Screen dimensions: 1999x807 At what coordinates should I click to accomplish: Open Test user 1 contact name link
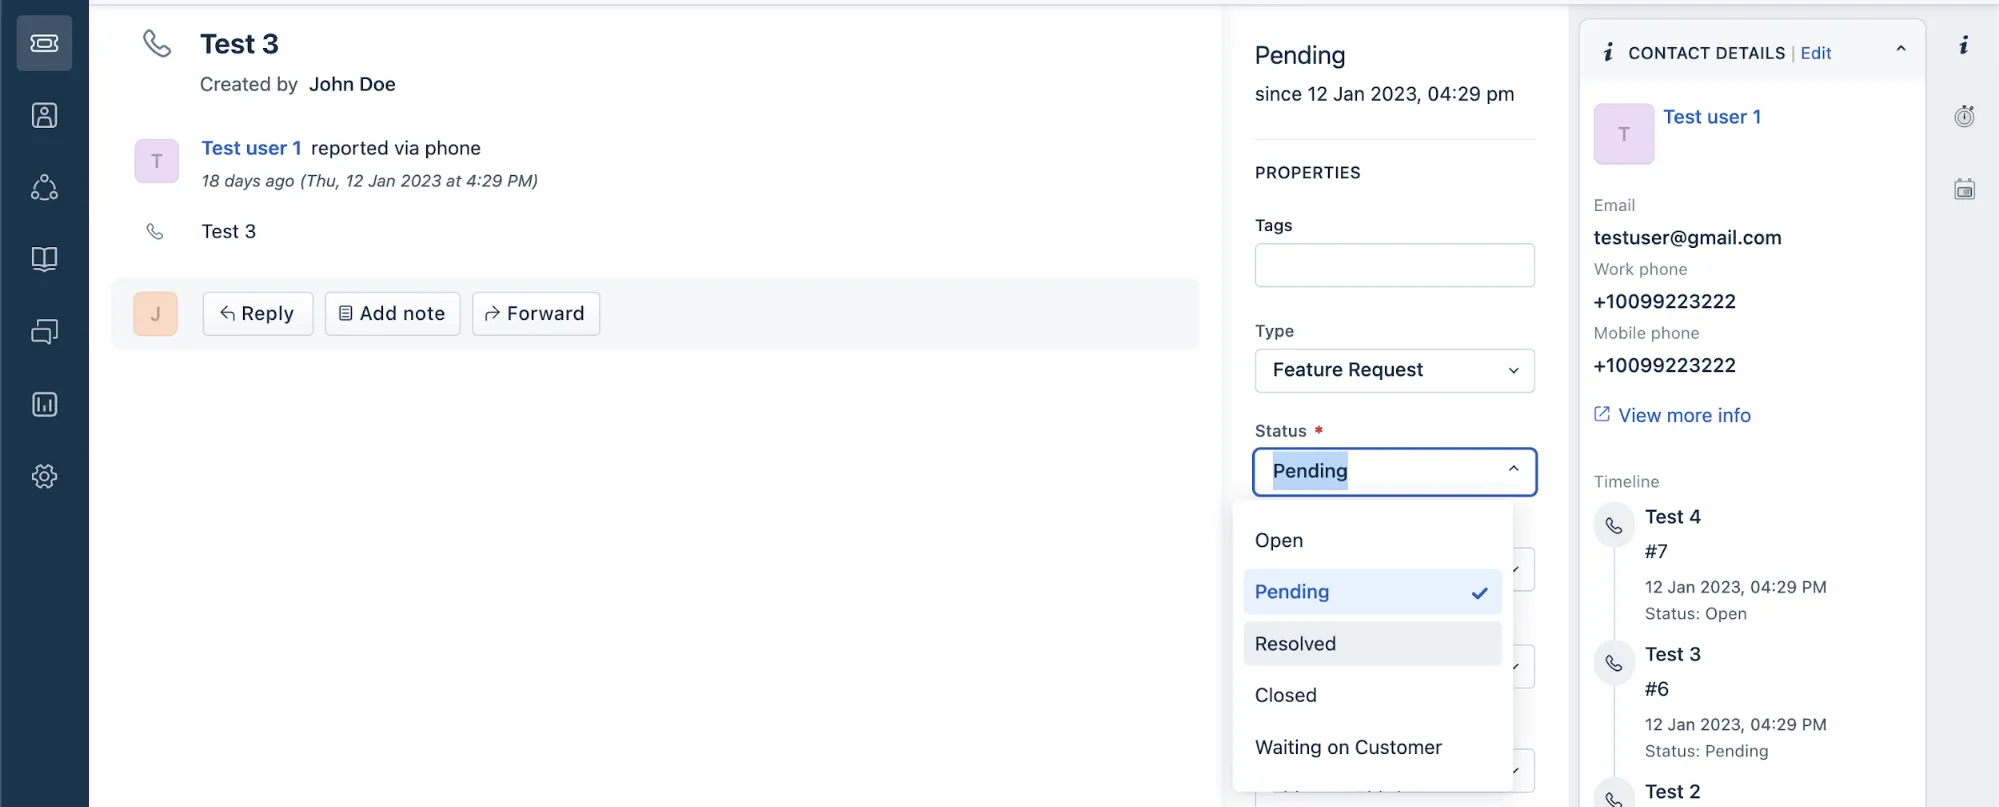1712,117
